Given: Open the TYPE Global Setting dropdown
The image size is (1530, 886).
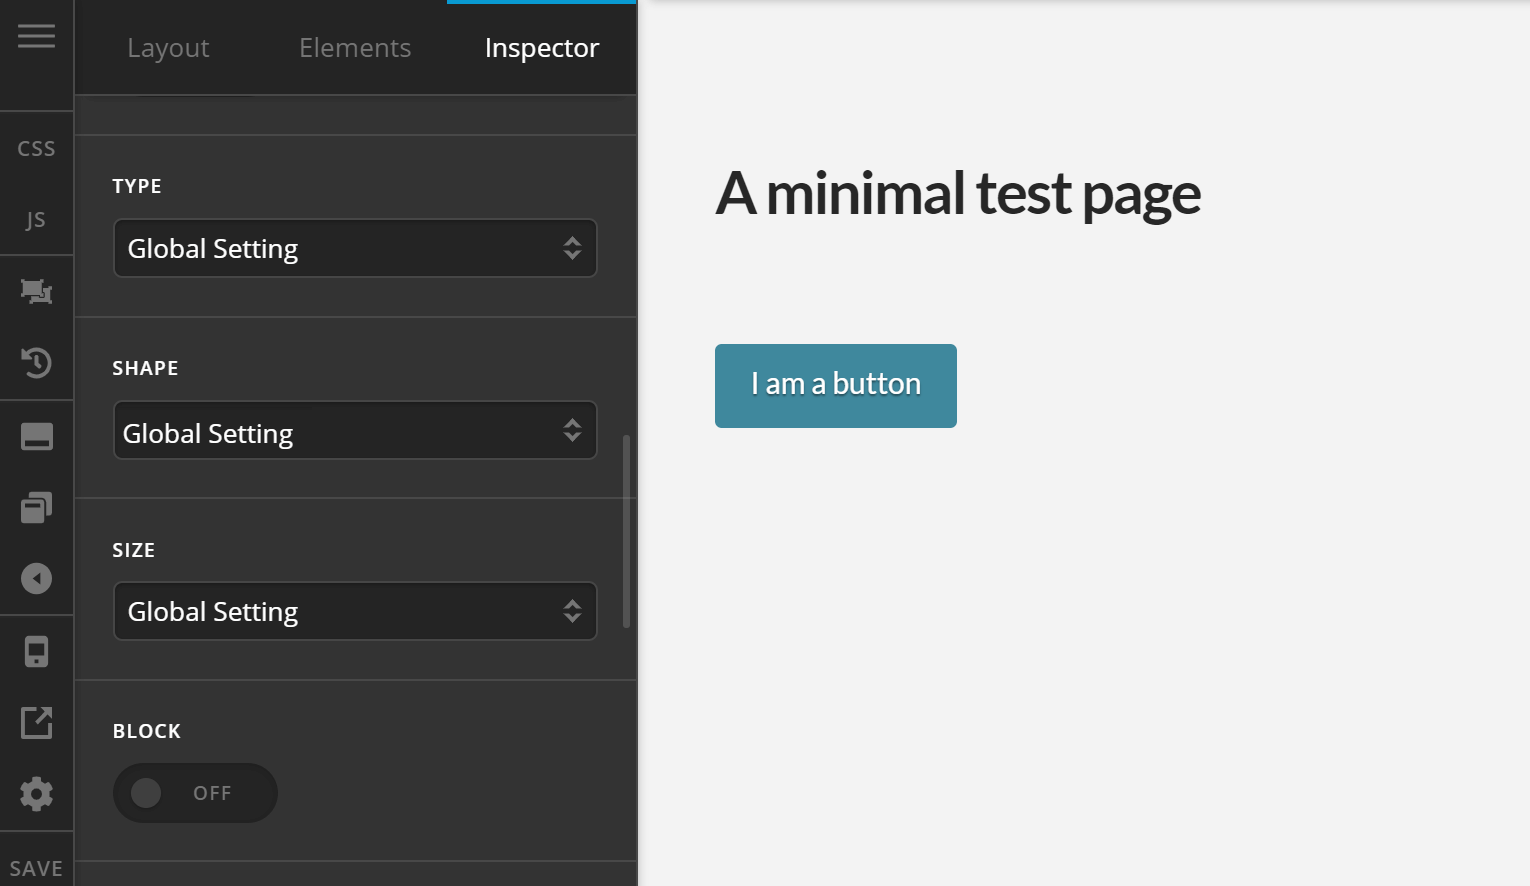Looking at the screenshot, I should tap(355, 248).
